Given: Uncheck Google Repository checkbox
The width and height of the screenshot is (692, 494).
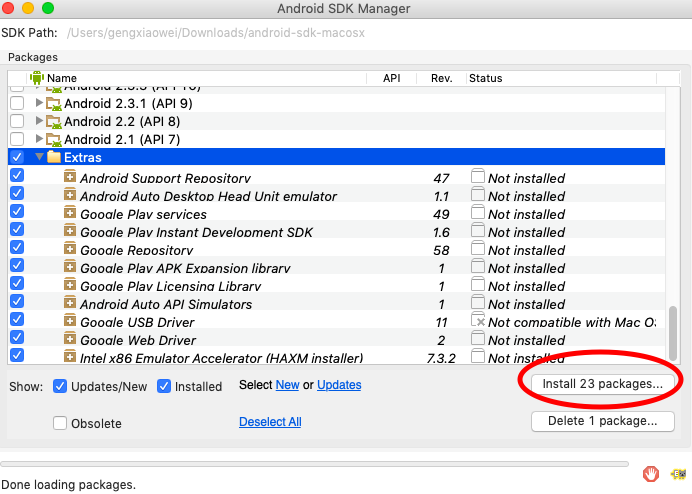Looking at the screenshot, I should tap(17, 247).
